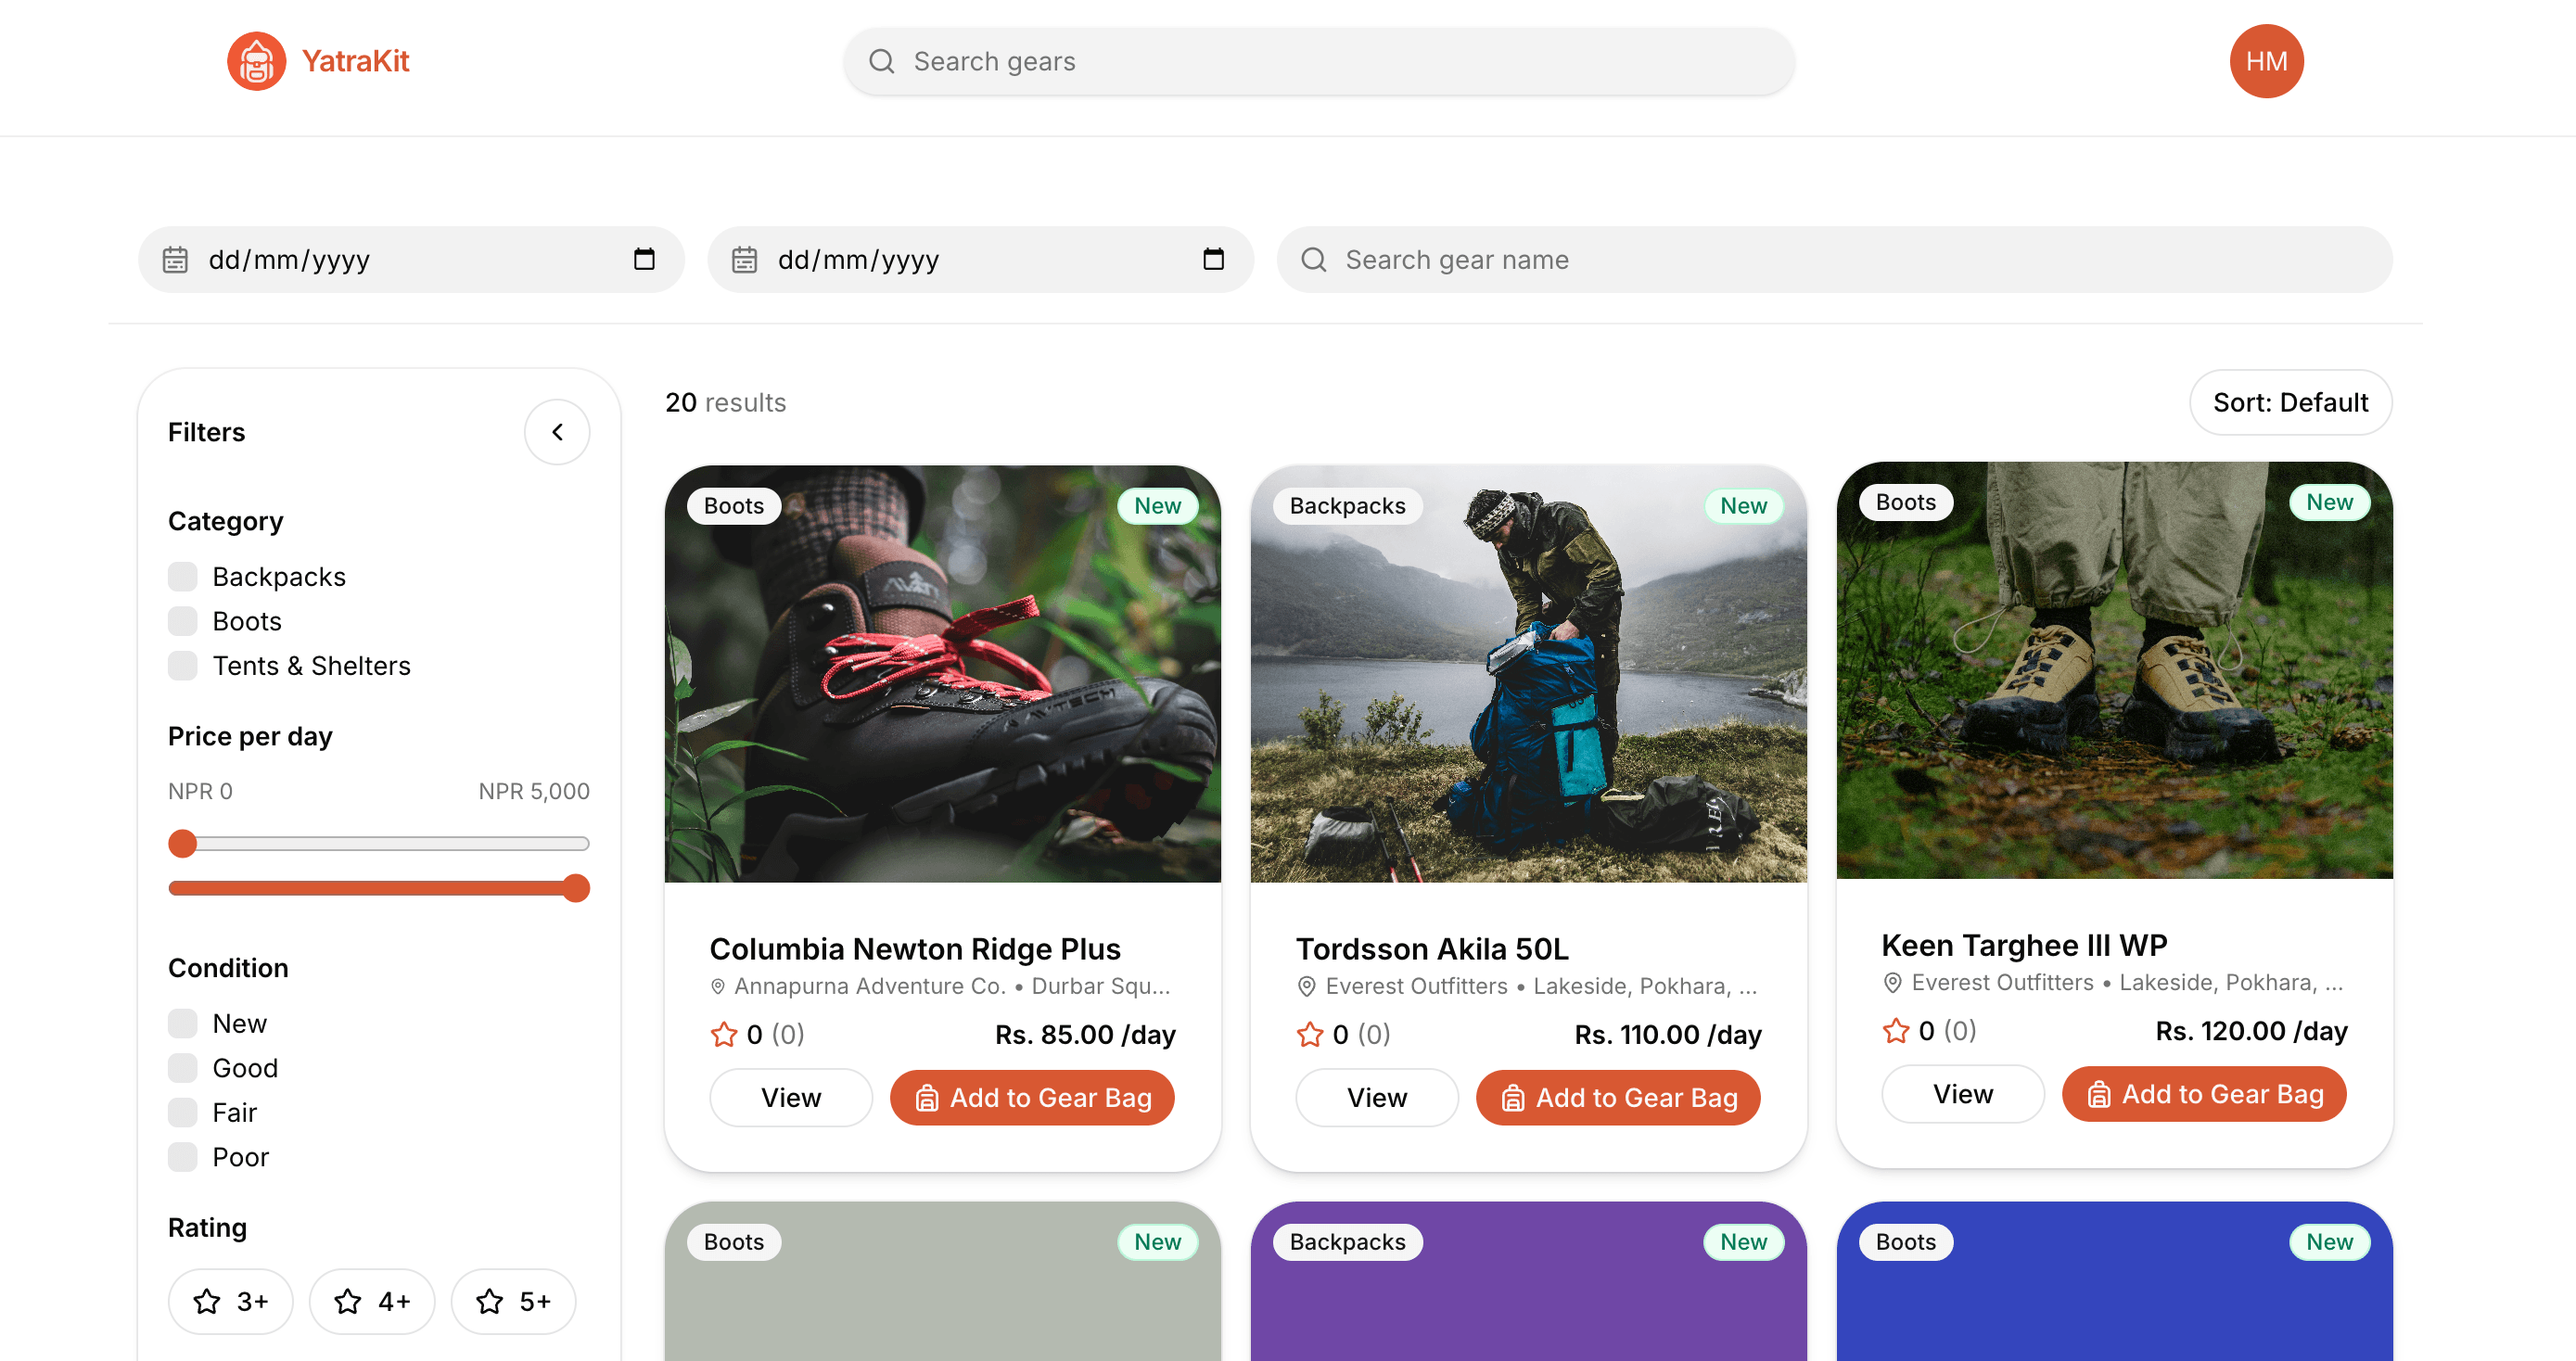Click star rating icon on Columbia Newton Ridge Plus
The height and width of the screenshot is (1361, 2576).
[723, 1034]
